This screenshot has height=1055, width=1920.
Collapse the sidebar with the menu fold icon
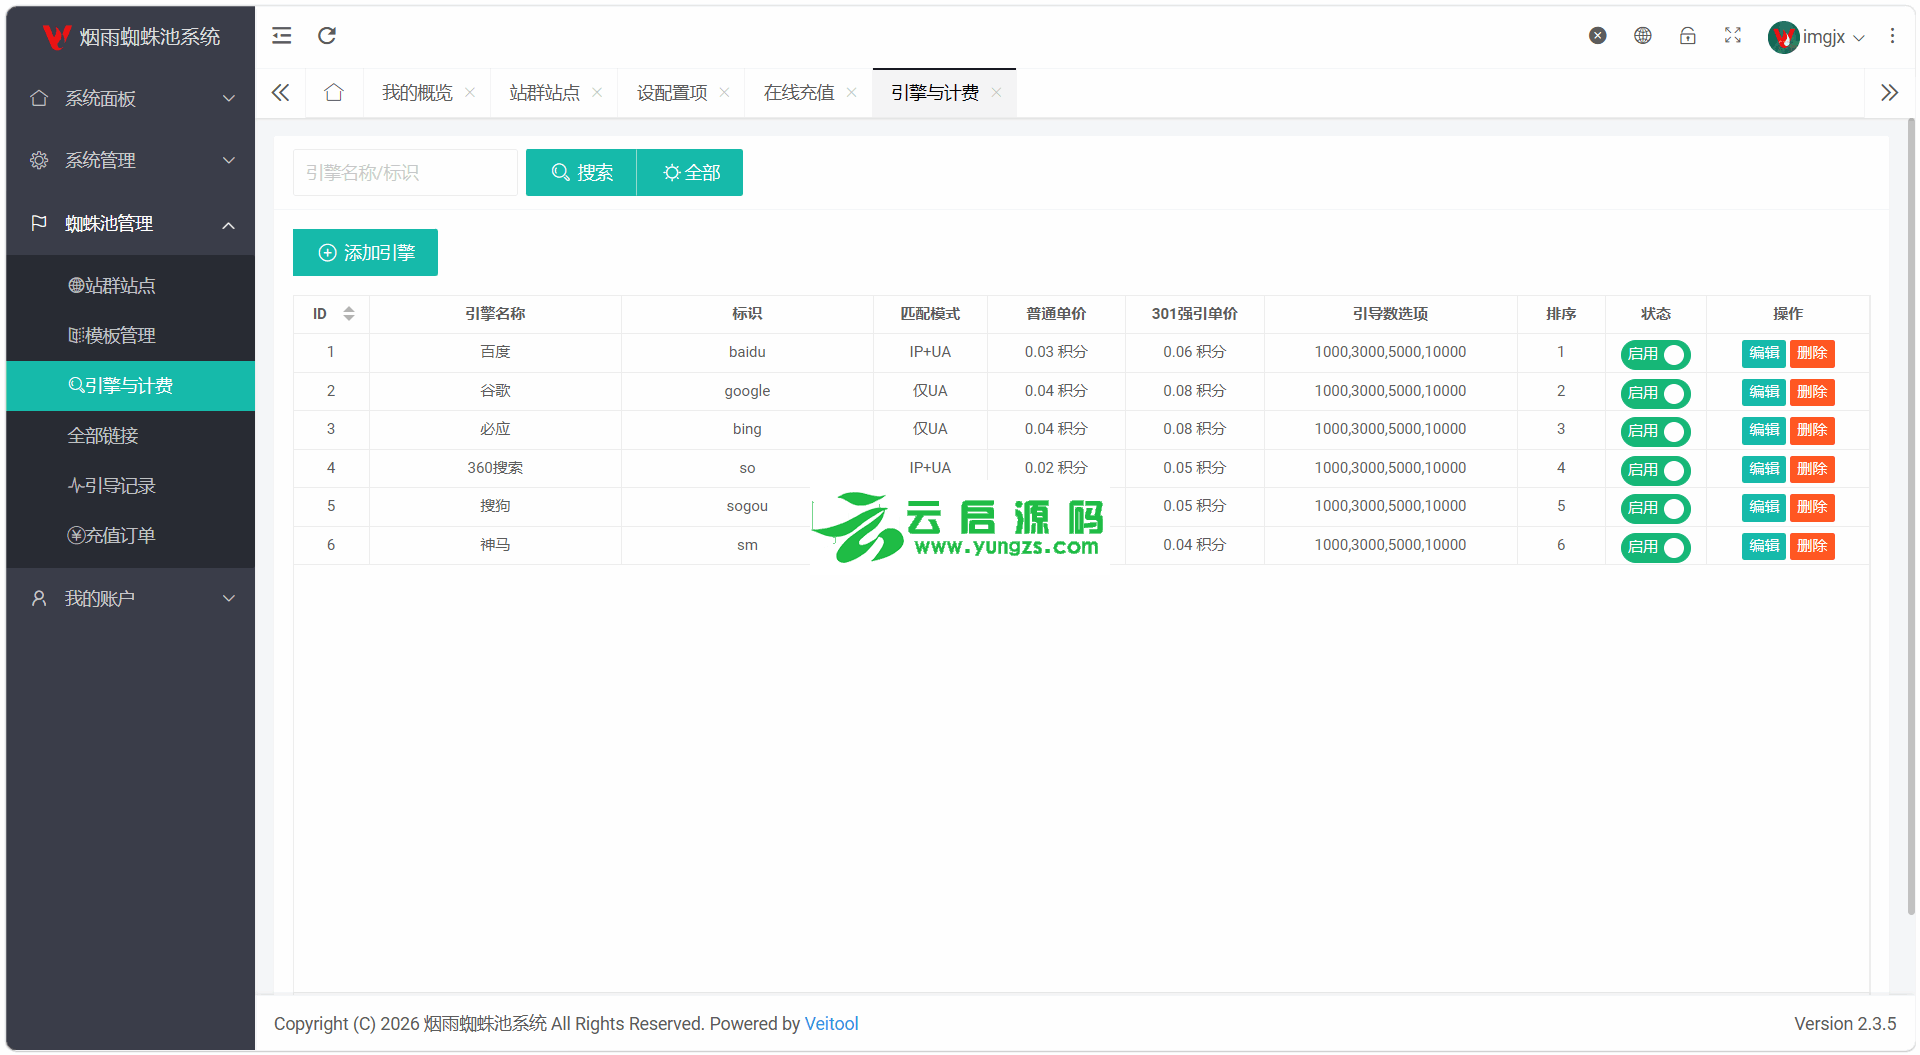[x=282, y=36]
